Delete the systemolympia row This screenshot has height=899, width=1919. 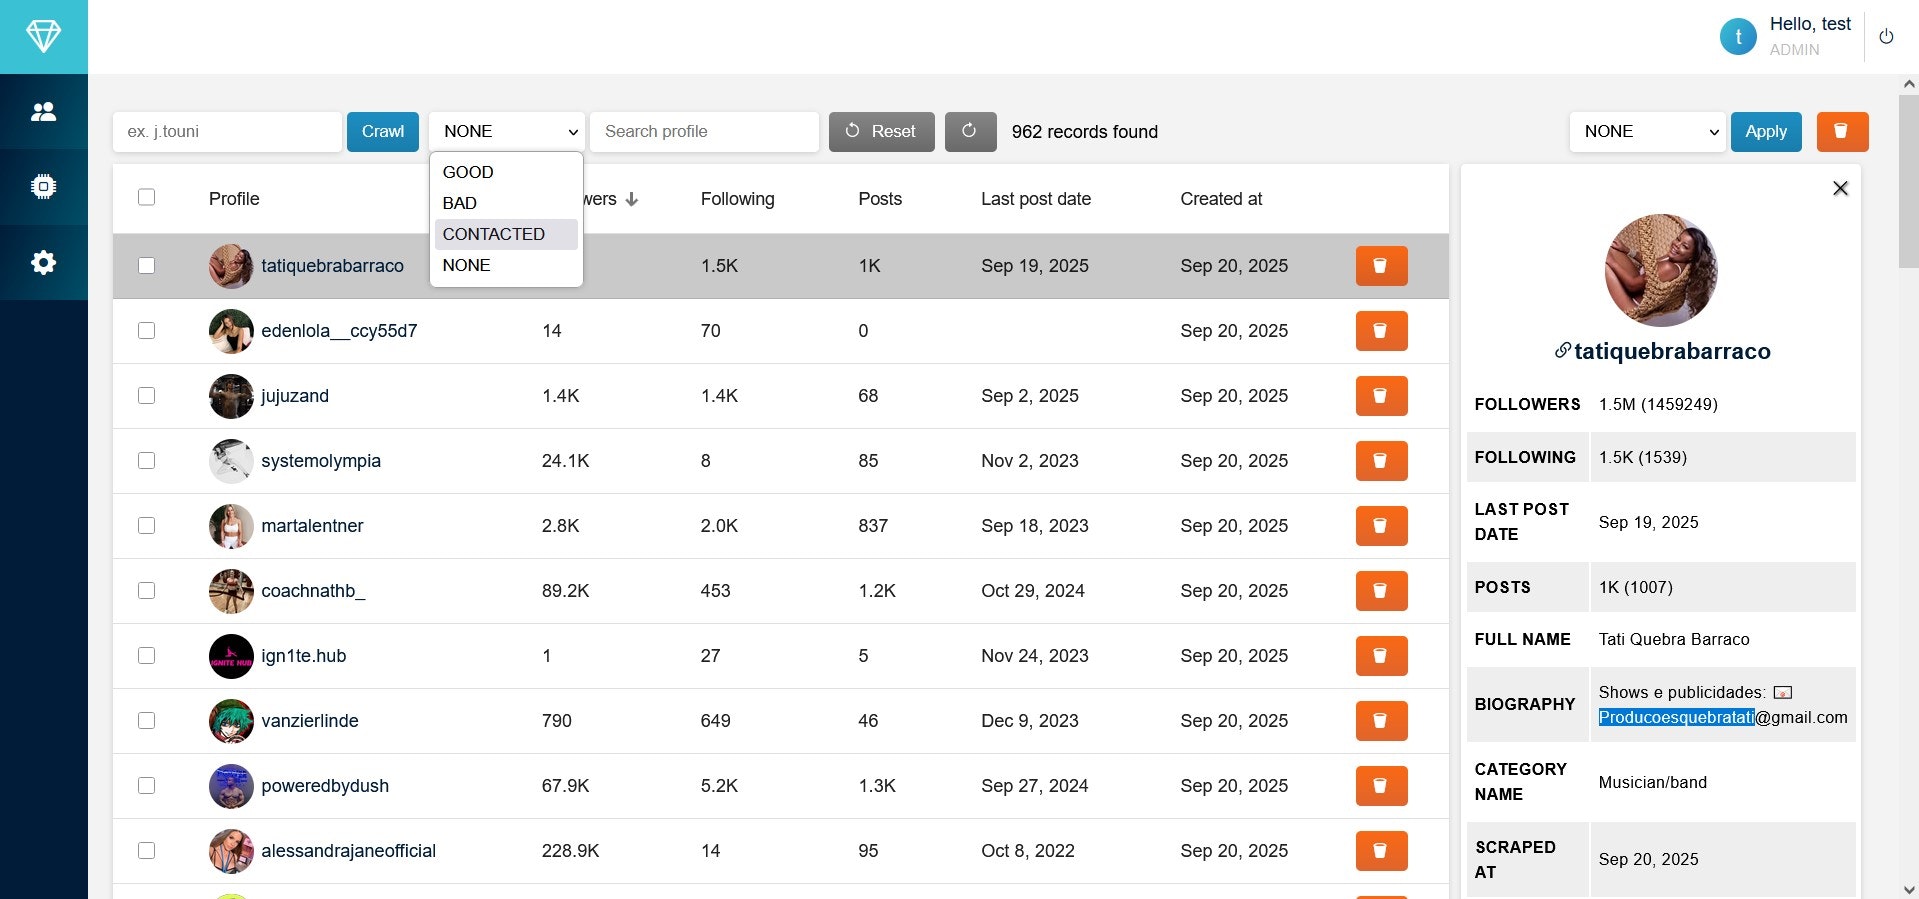(x=1381, y=461)
